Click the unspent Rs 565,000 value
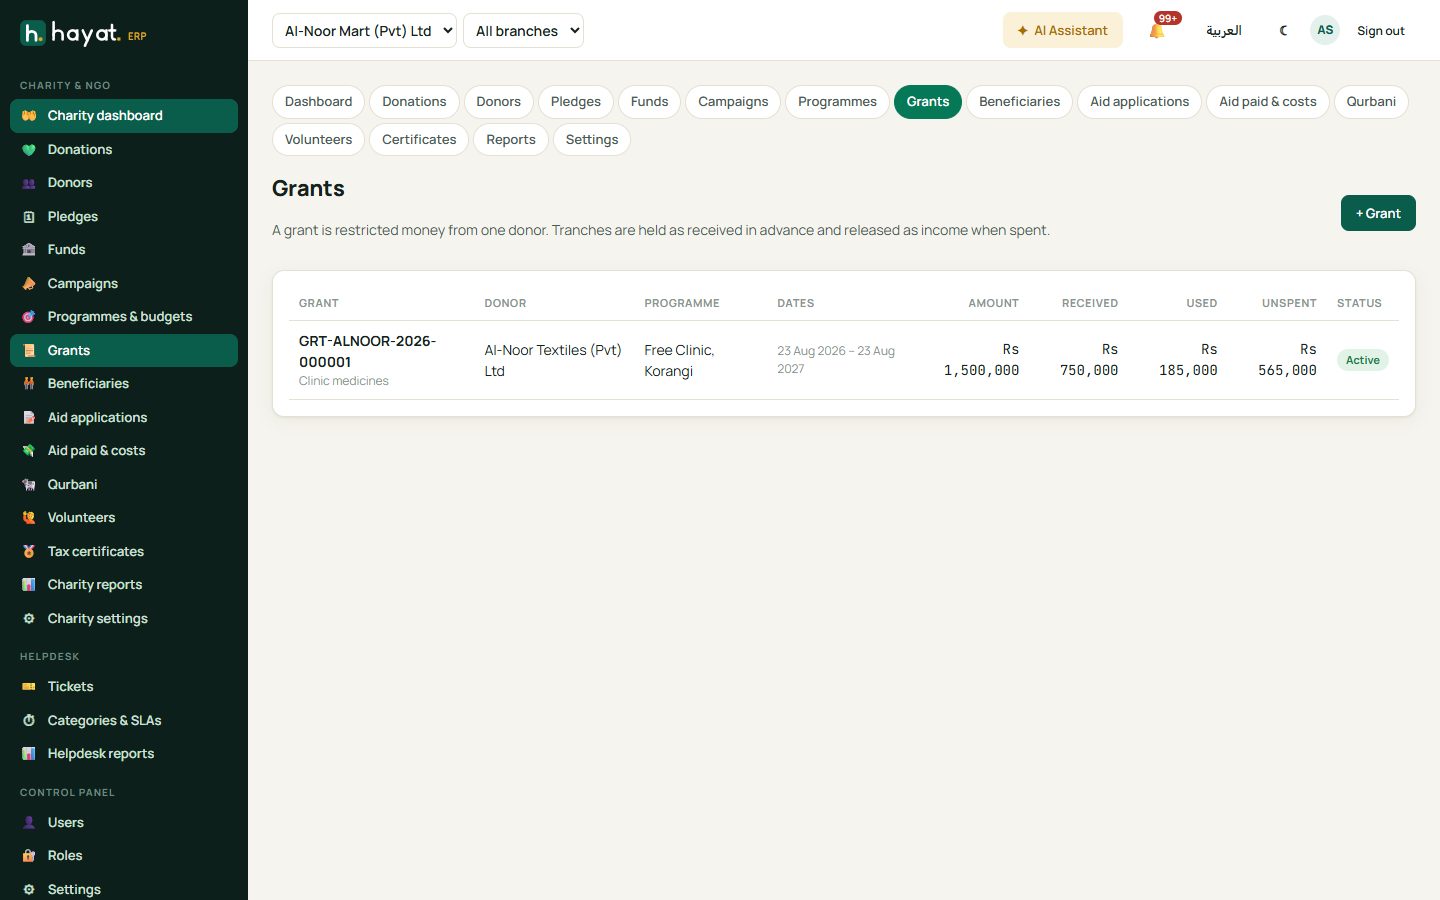This screenshot has height=900, width=1440. [x=1287, y=360]
